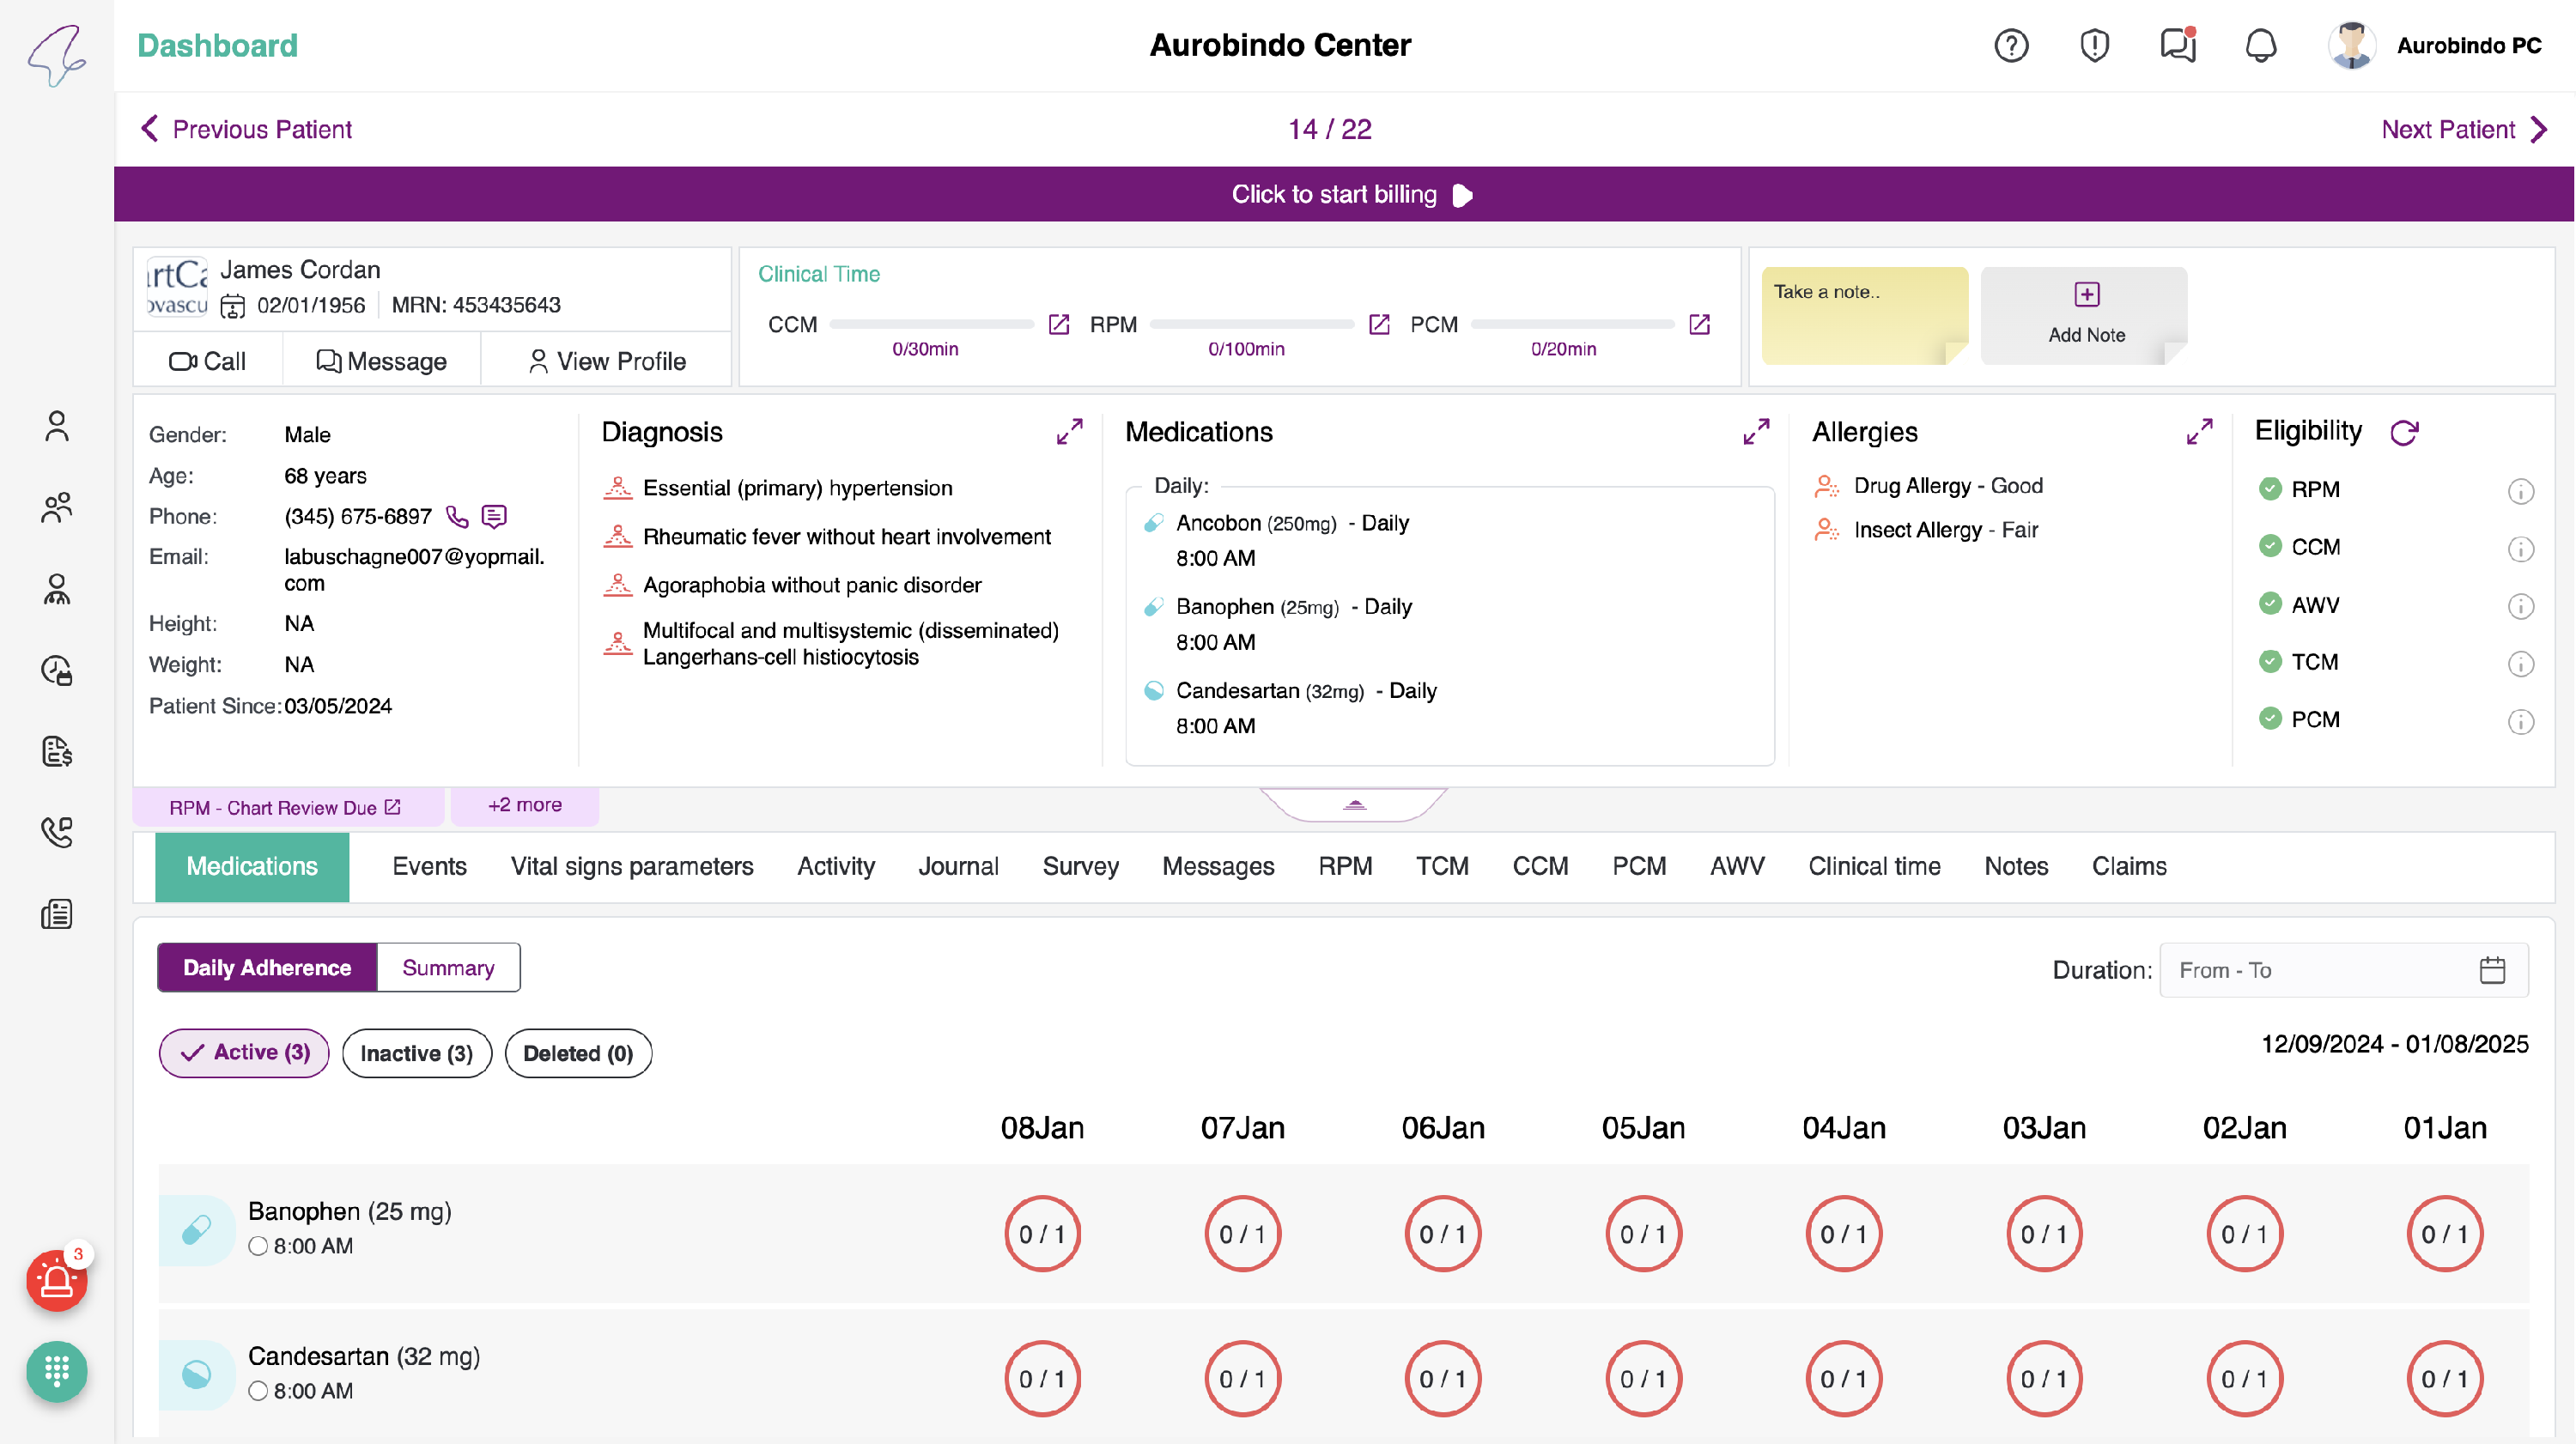The image size is (2576, 1444).
Task: Expand the Diagnosis panel
Action: click(x=1069, y=432)
